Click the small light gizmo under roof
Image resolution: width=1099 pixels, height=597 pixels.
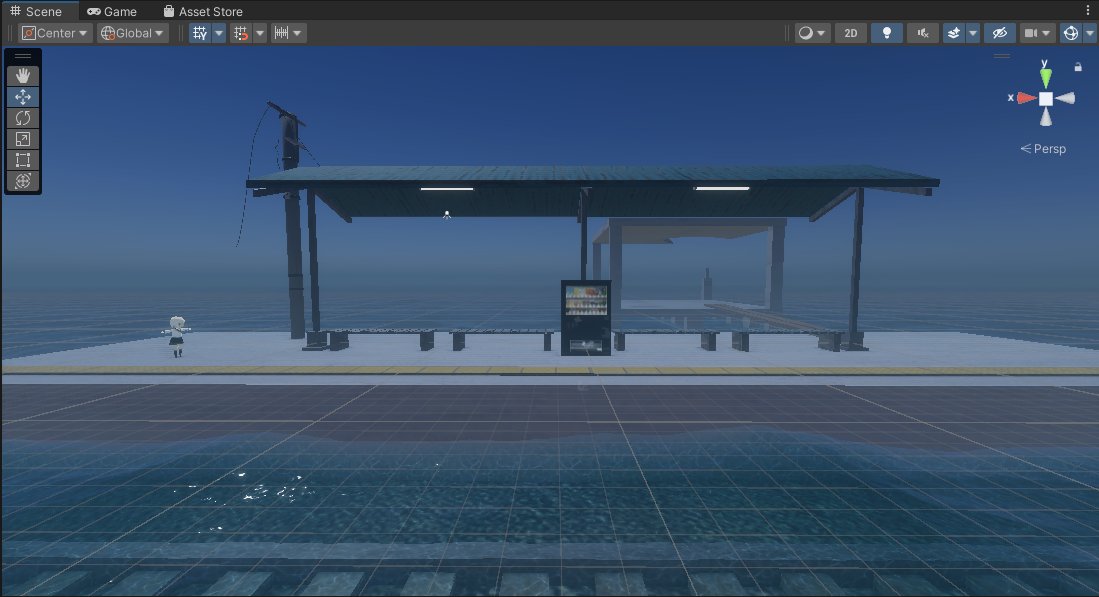tap(446, 215)
